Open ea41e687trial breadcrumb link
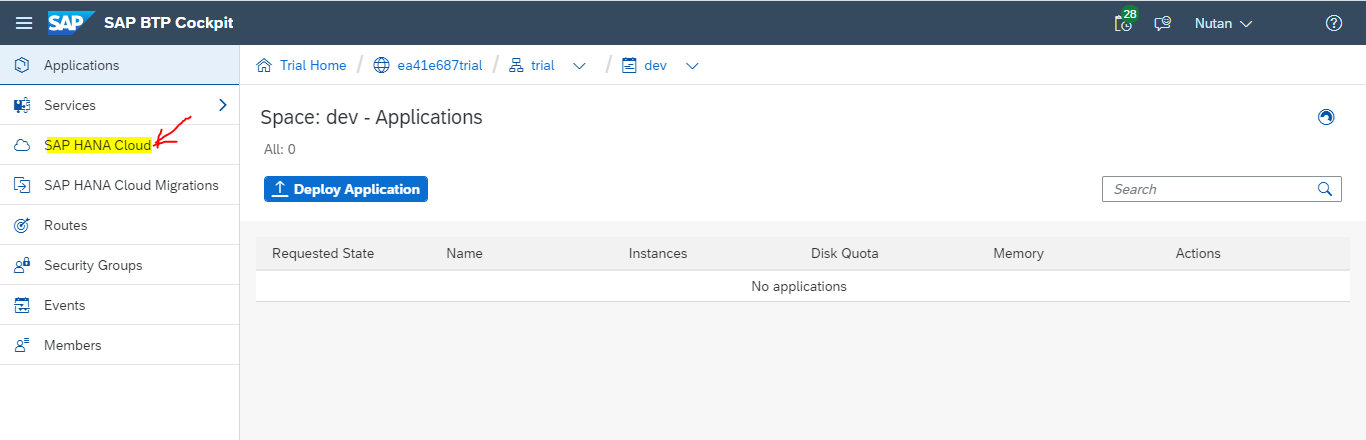 click(440, 65)
